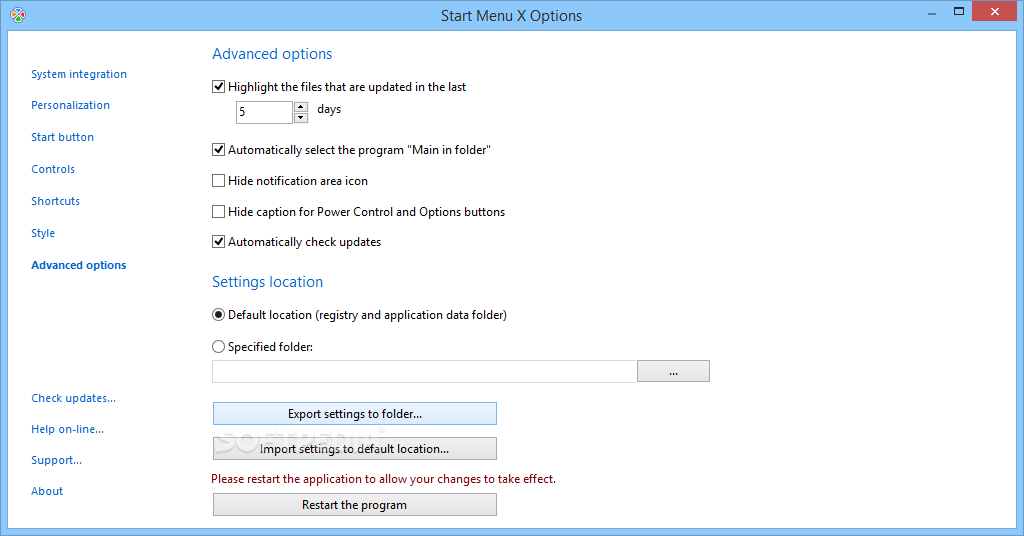The image size is (1024, 536).
Task: Click the specified folder path field
Action: 424,371
